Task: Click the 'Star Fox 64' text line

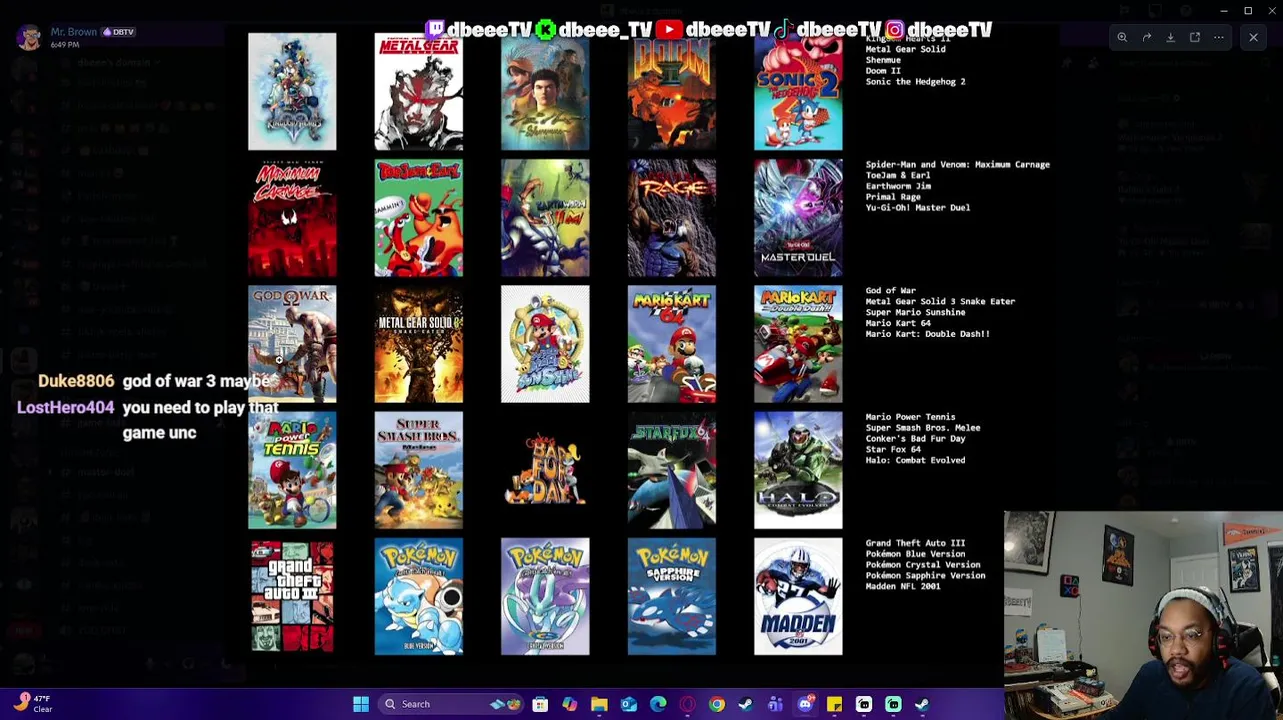Action: point(893,450)
